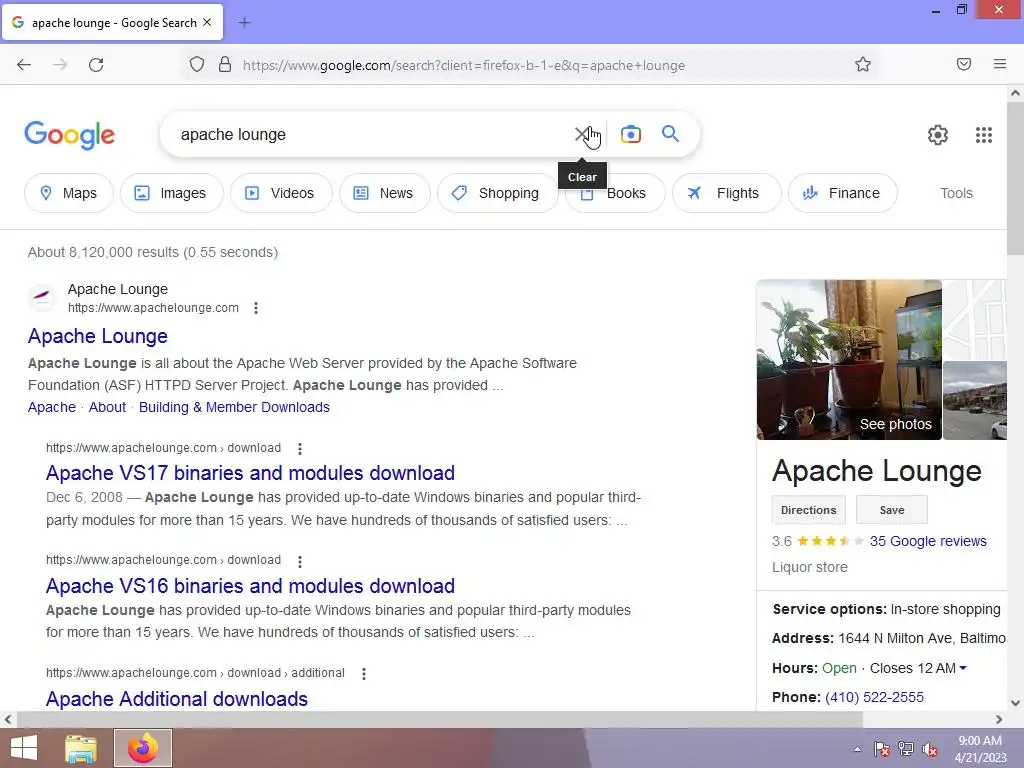This screenshot has width=1024, height=768.
Task: Switch to Books results
Action: 615,193
